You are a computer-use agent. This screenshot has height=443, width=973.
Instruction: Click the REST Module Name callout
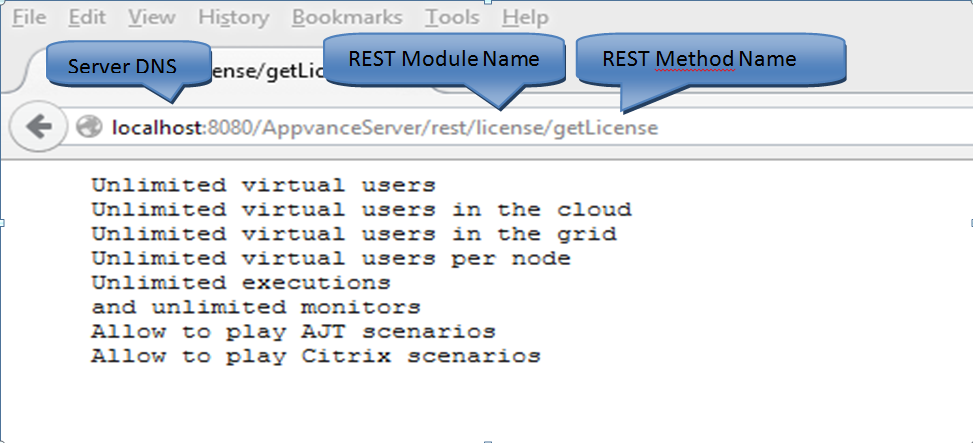click(x=443, y=59)
